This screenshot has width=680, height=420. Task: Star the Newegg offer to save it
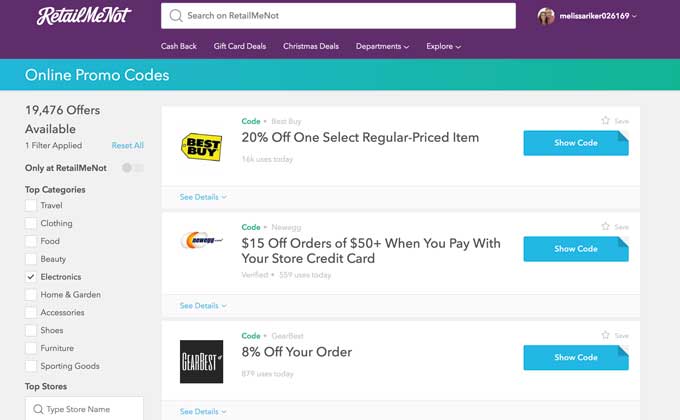coord(605,226)
